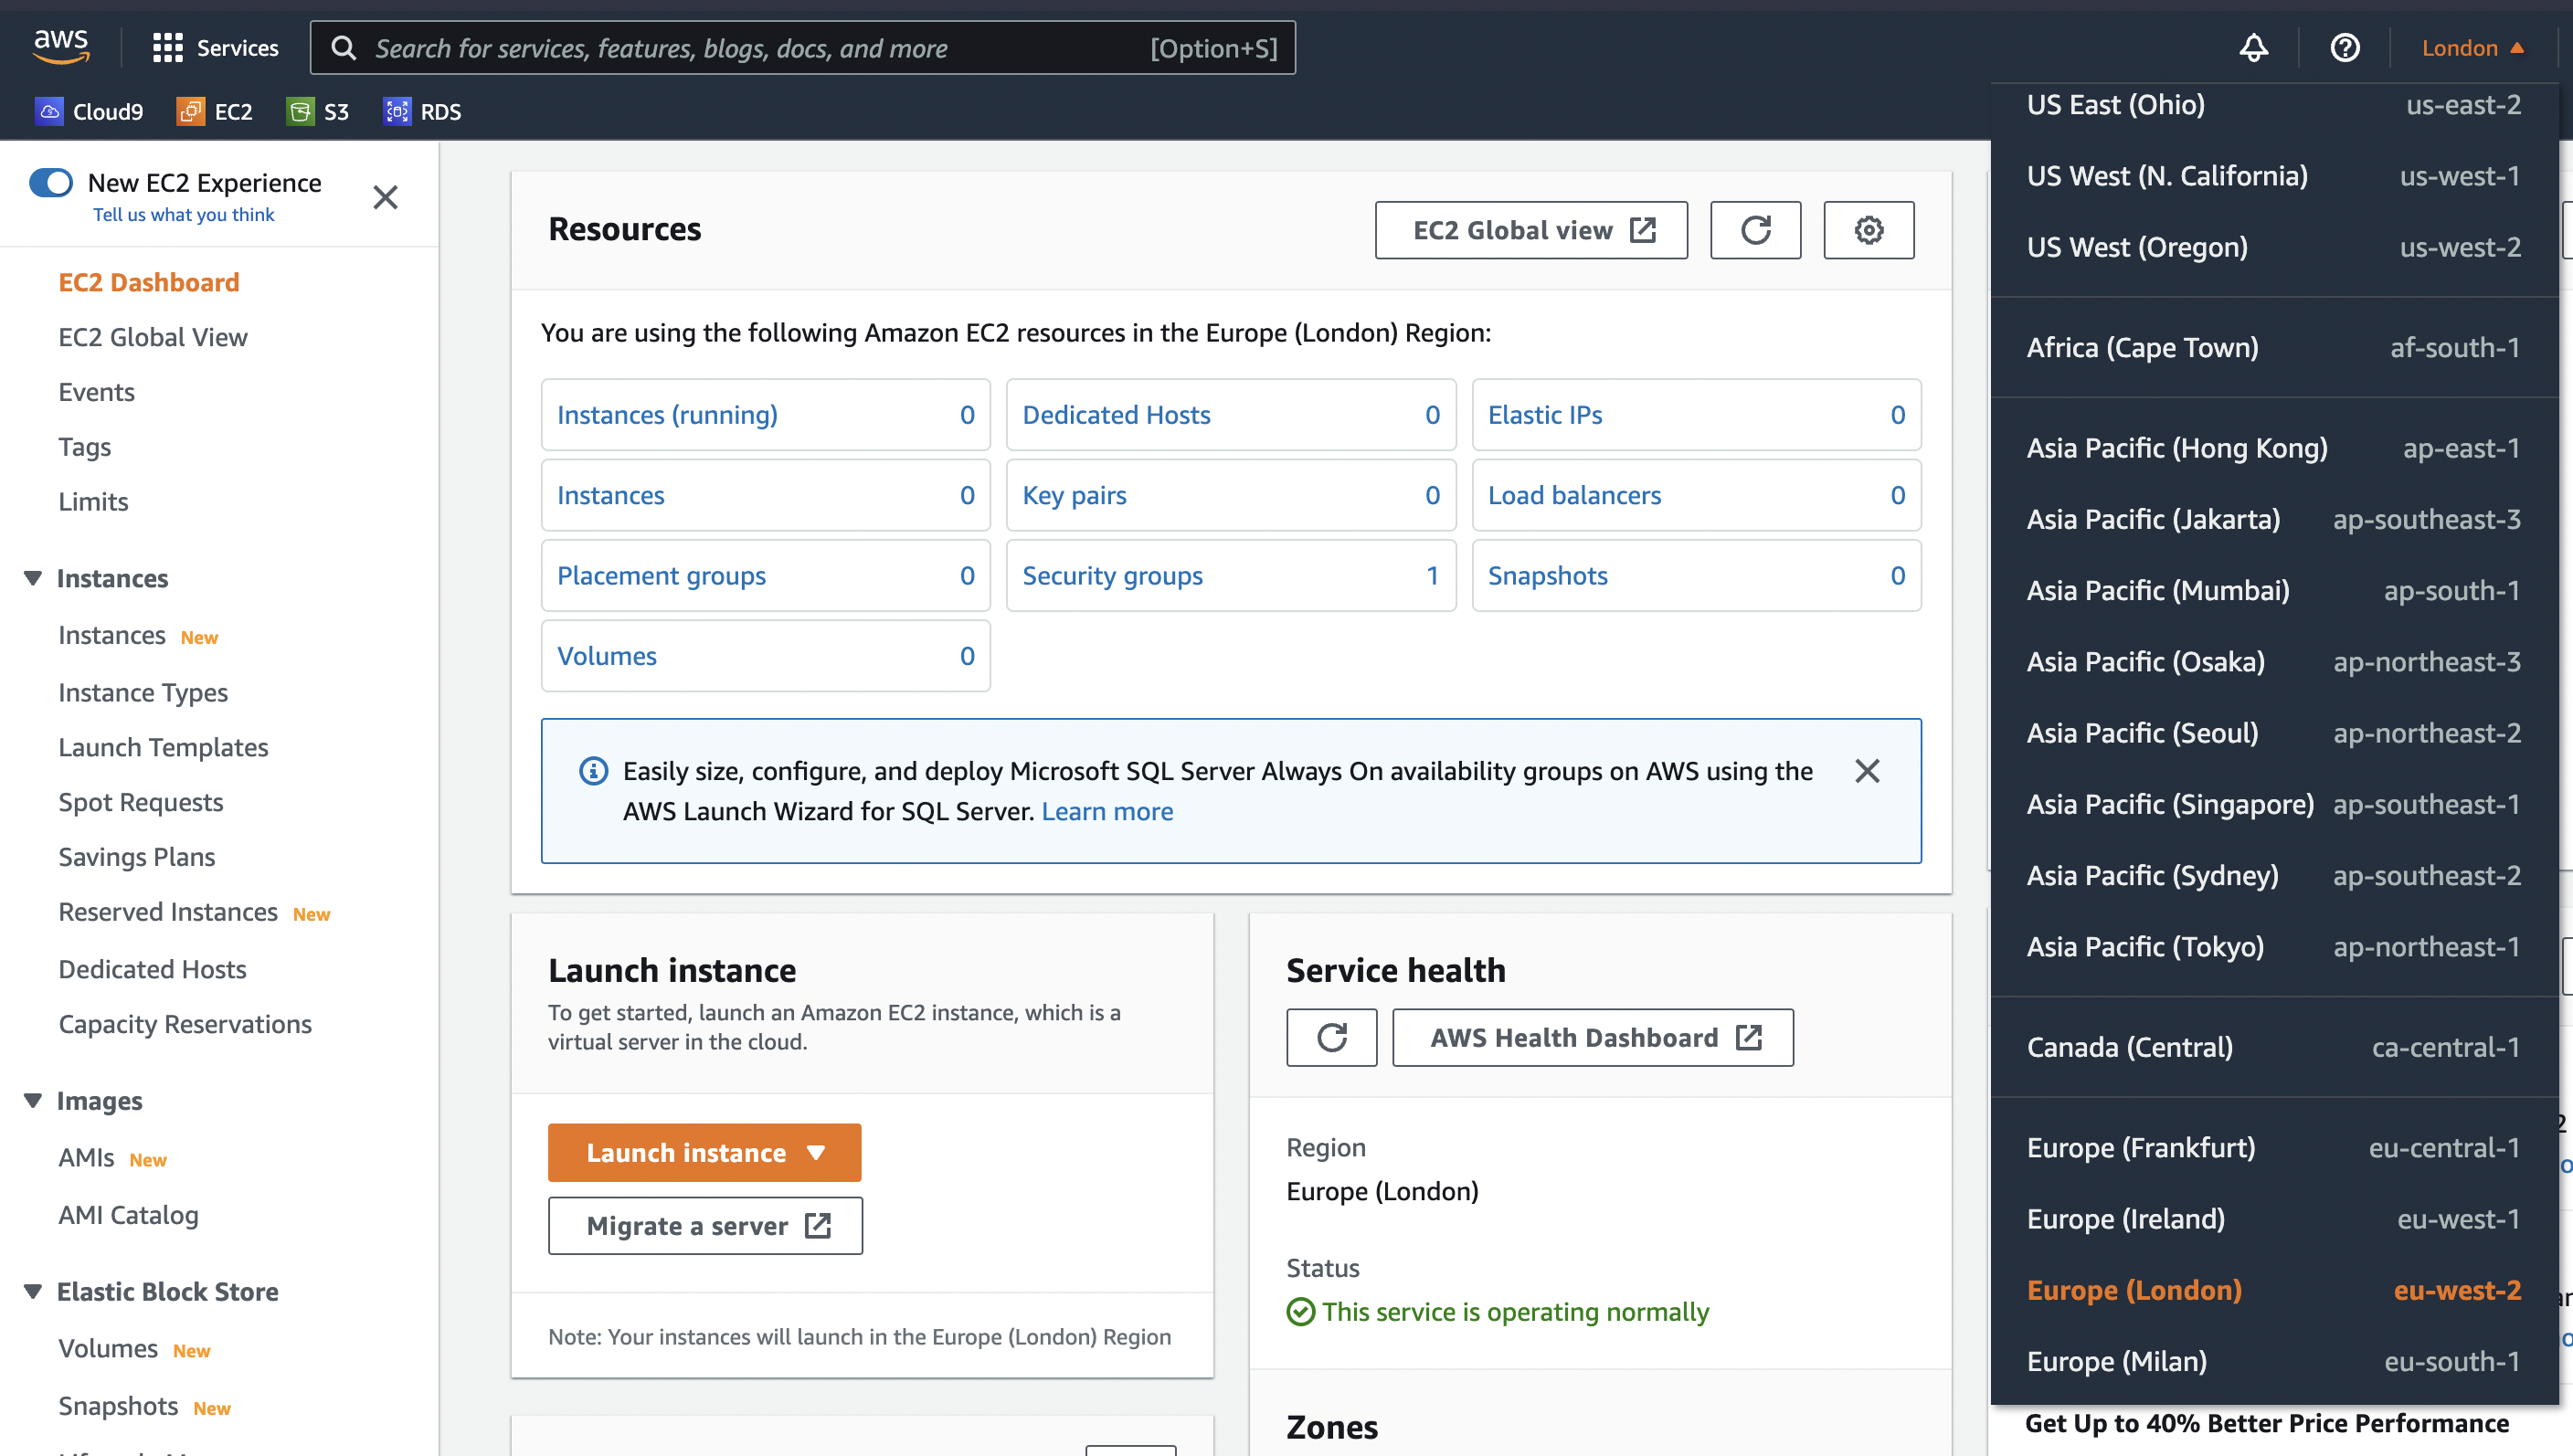Click the refresh icon in Service health
Image resolution: width=2573 pixels, height=1456 pixels.
[x=1330, y=1038]
